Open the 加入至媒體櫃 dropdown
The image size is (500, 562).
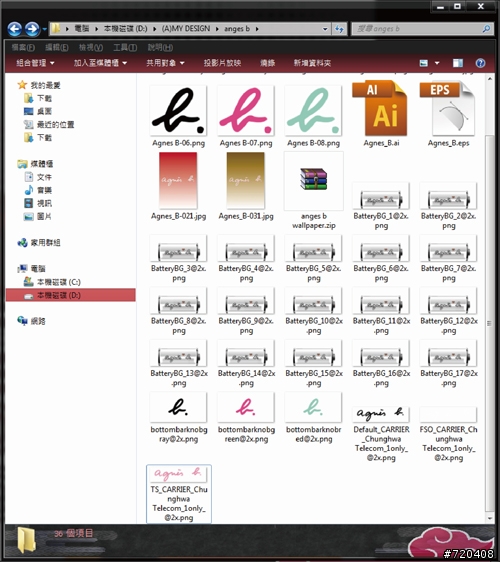point(100,63)
